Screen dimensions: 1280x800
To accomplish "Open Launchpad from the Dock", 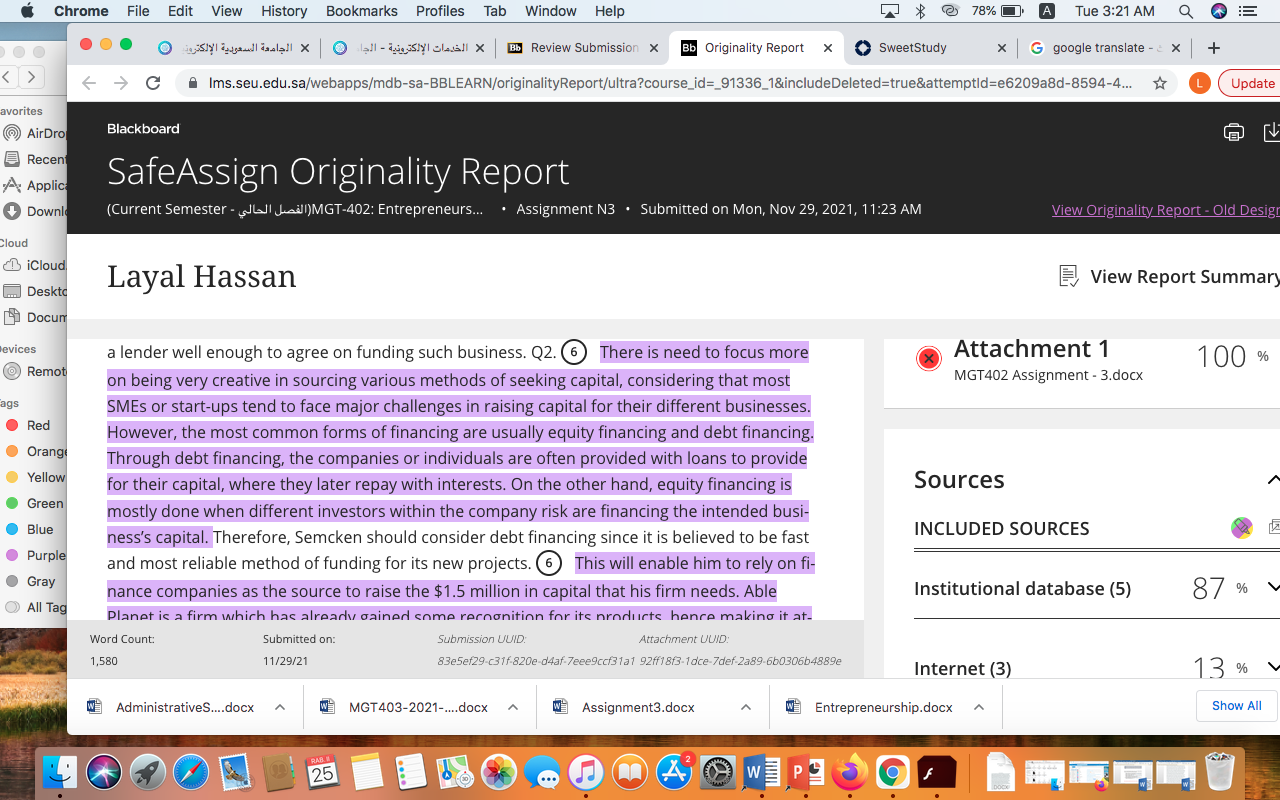I will point(148,772).
